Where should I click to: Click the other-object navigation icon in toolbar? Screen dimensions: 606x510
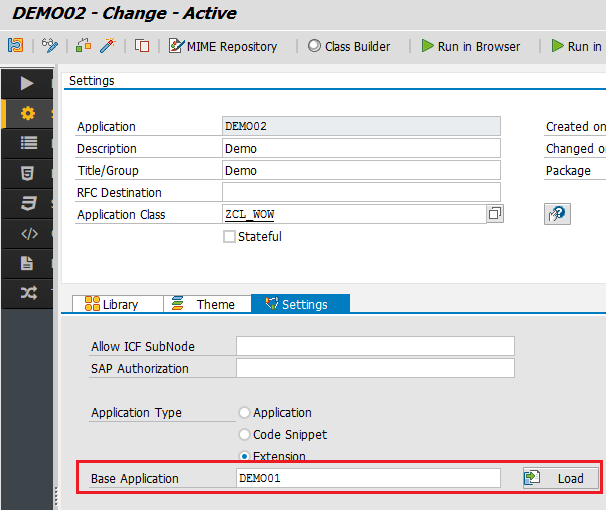15,46
